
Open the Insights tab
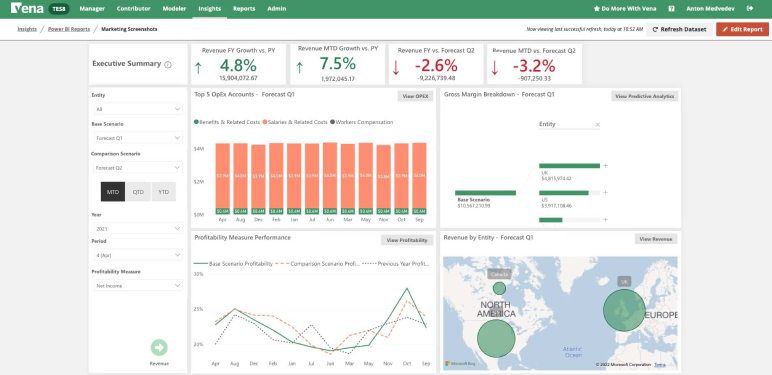(210, 9)
